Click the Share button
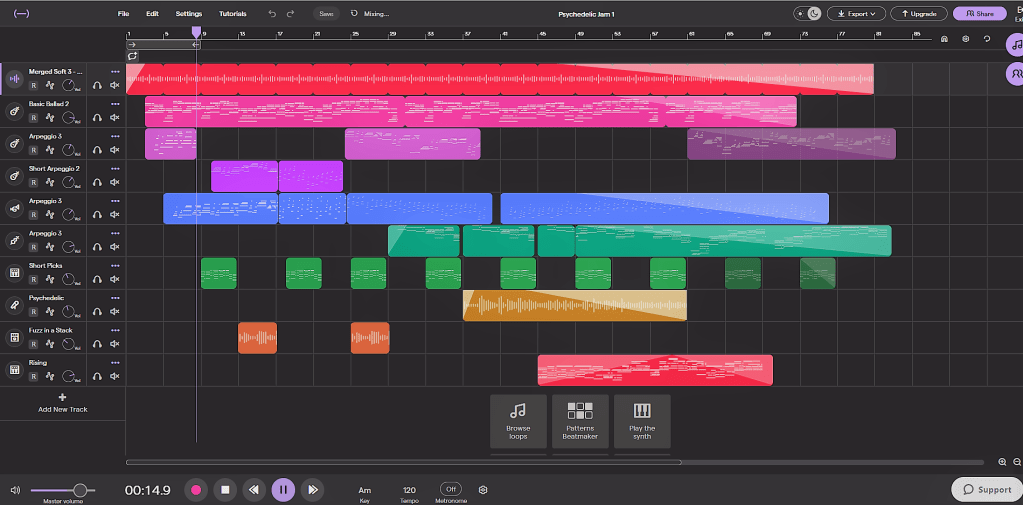The height and width of the screenshot is (505, 1023). click(979, 14)
